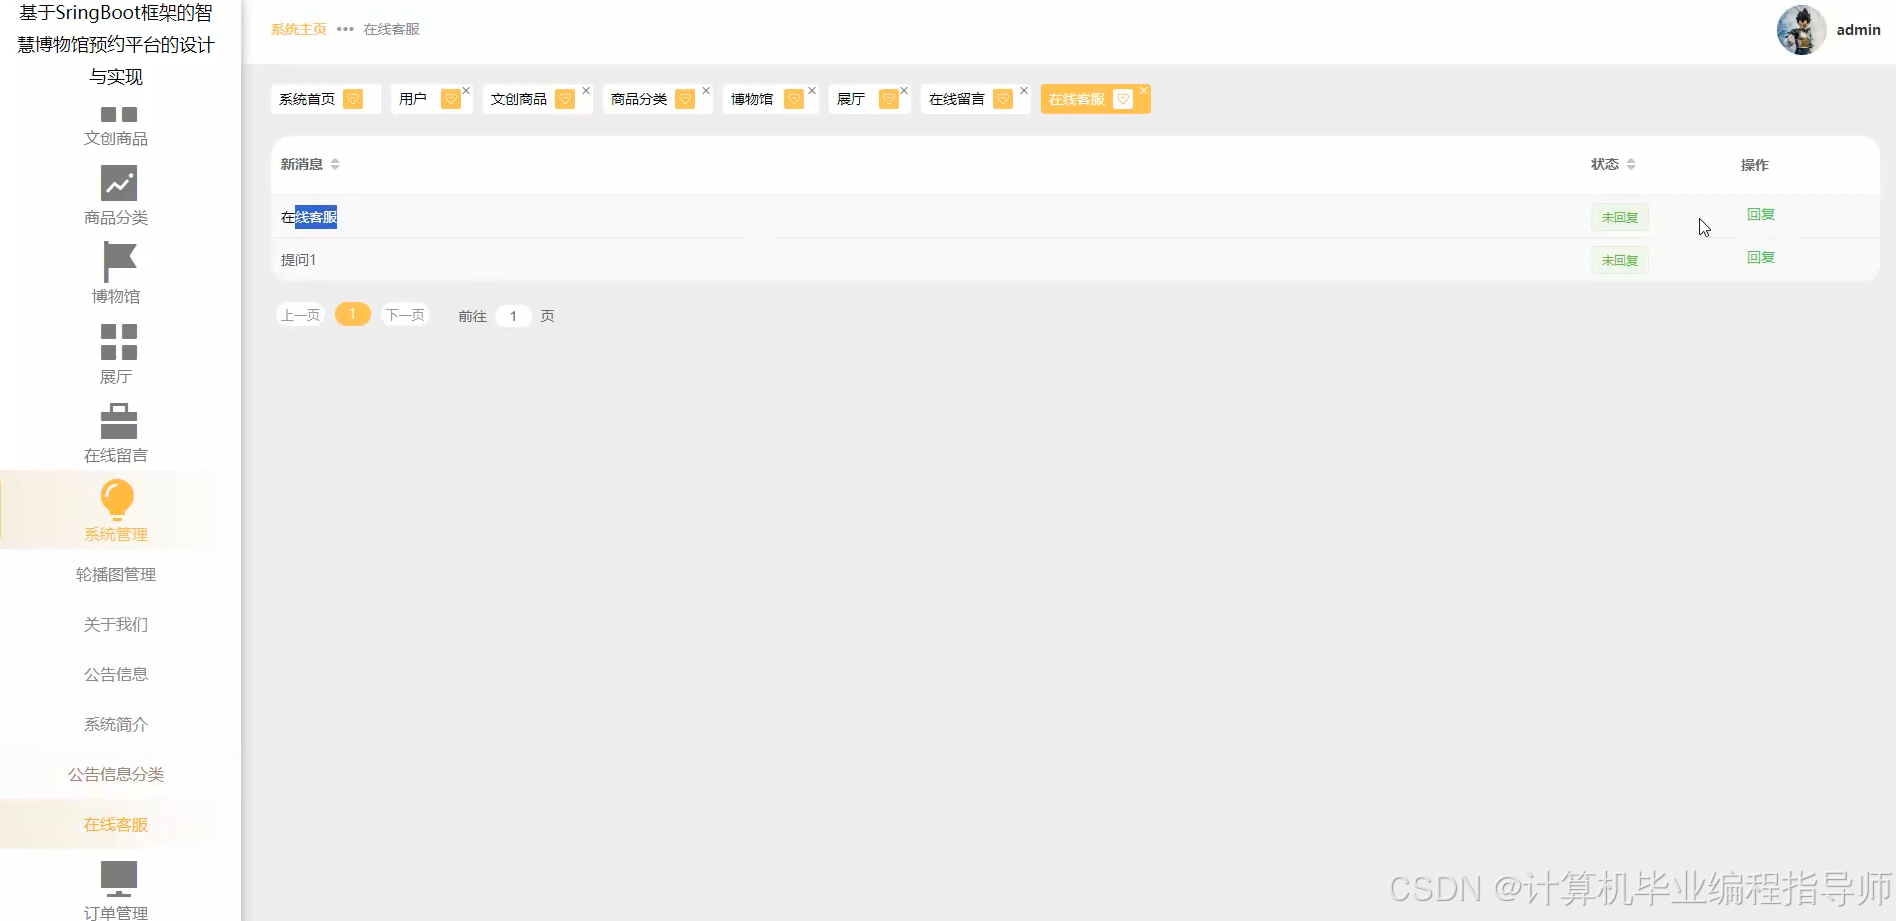Click the 在线客服 breadcrumb text
Viewport: 1896px width, 921px height.
(x=391, y=29)
